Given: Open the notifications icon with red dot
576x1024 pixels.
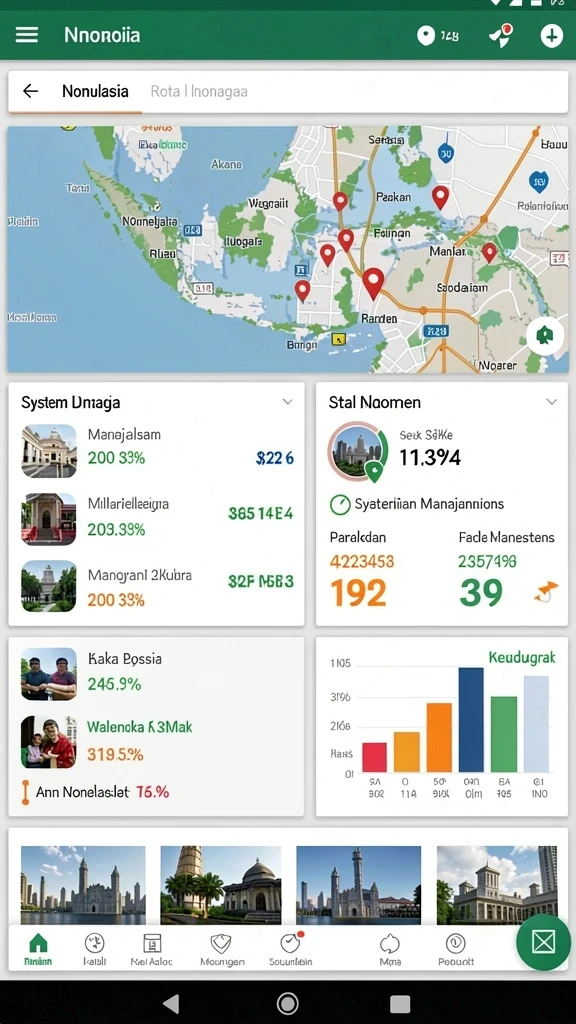Looking at the screenshot, I should point(502,35).
